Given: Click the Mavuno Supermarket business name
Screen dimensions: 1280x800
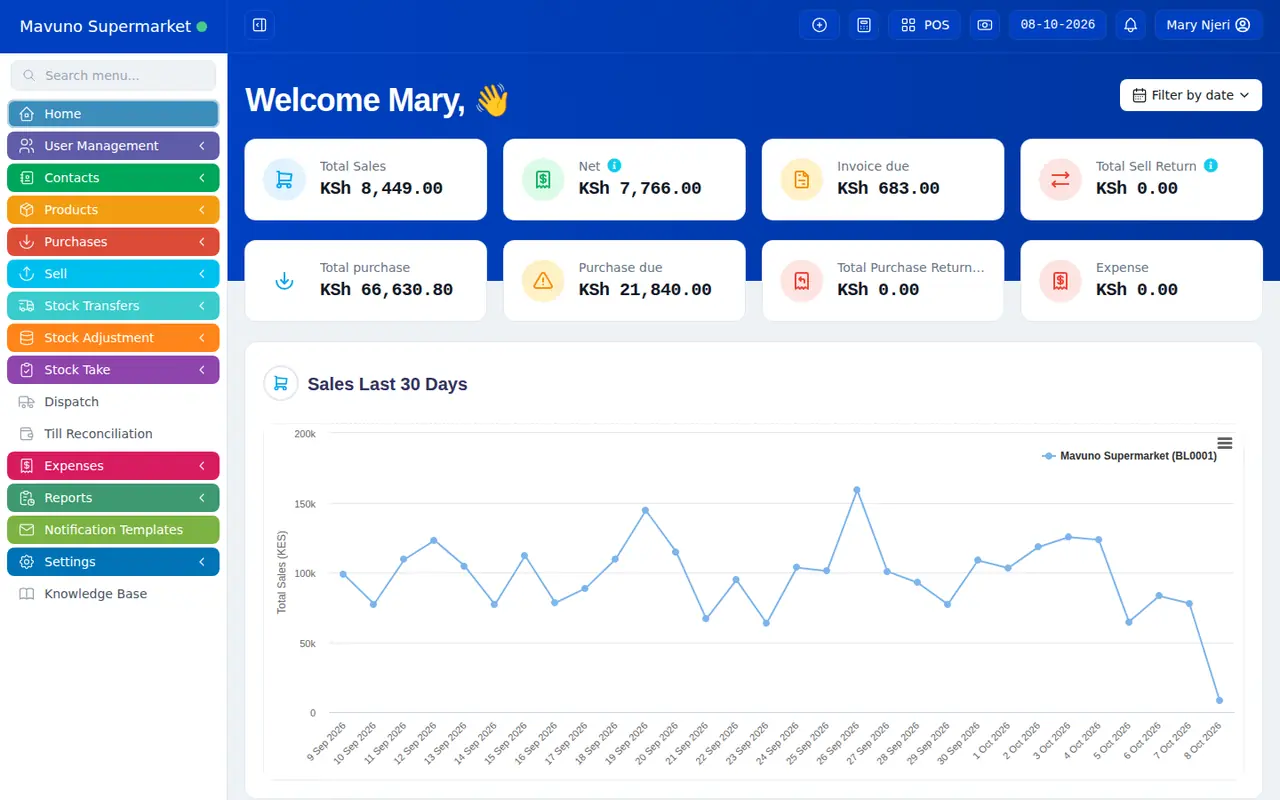Looking at the screenshot, I should pos(105,27).
